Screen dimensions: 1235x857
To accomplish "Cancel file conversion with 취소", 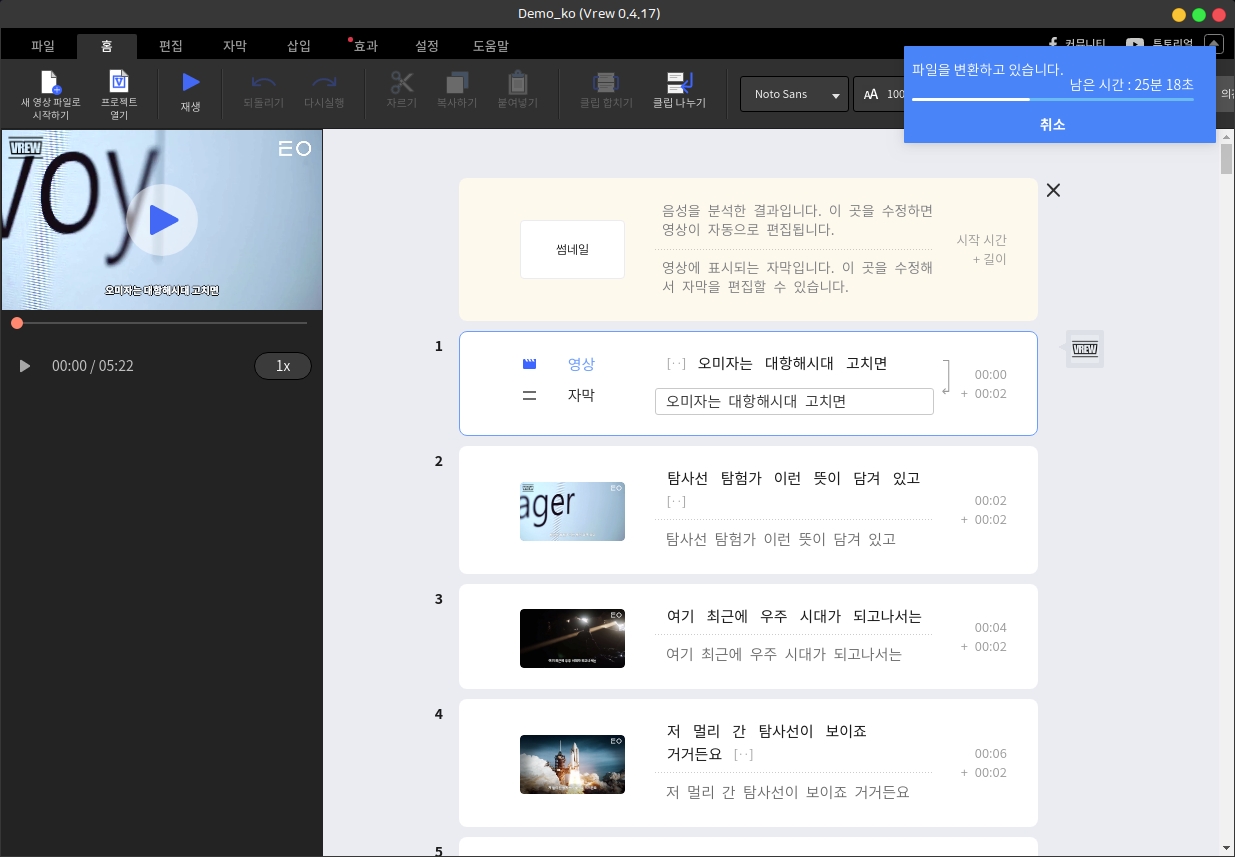I will coord(1052,125).
